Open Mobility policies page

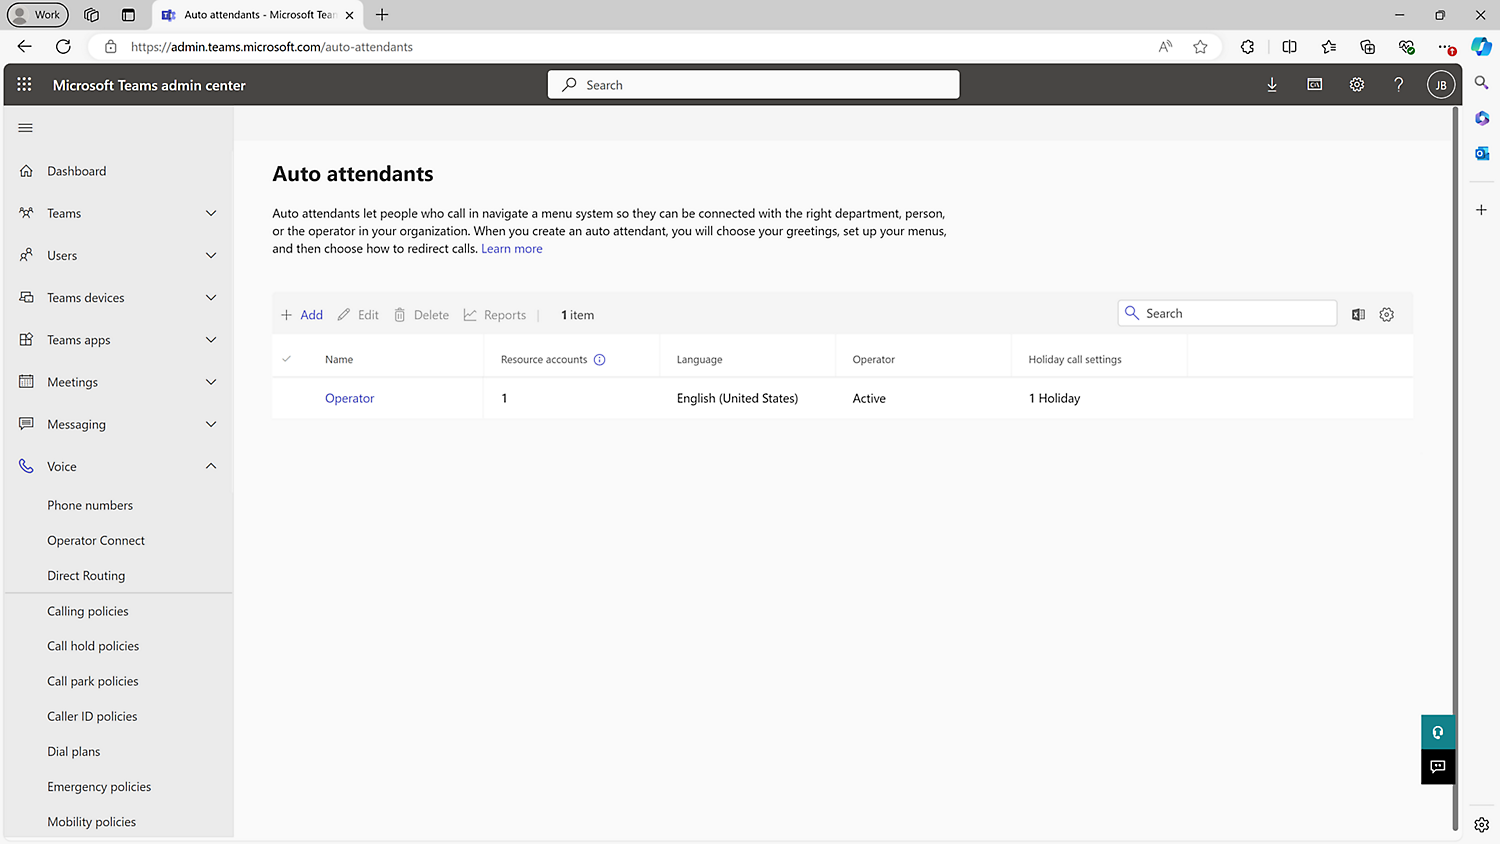(x=92, y=822)
